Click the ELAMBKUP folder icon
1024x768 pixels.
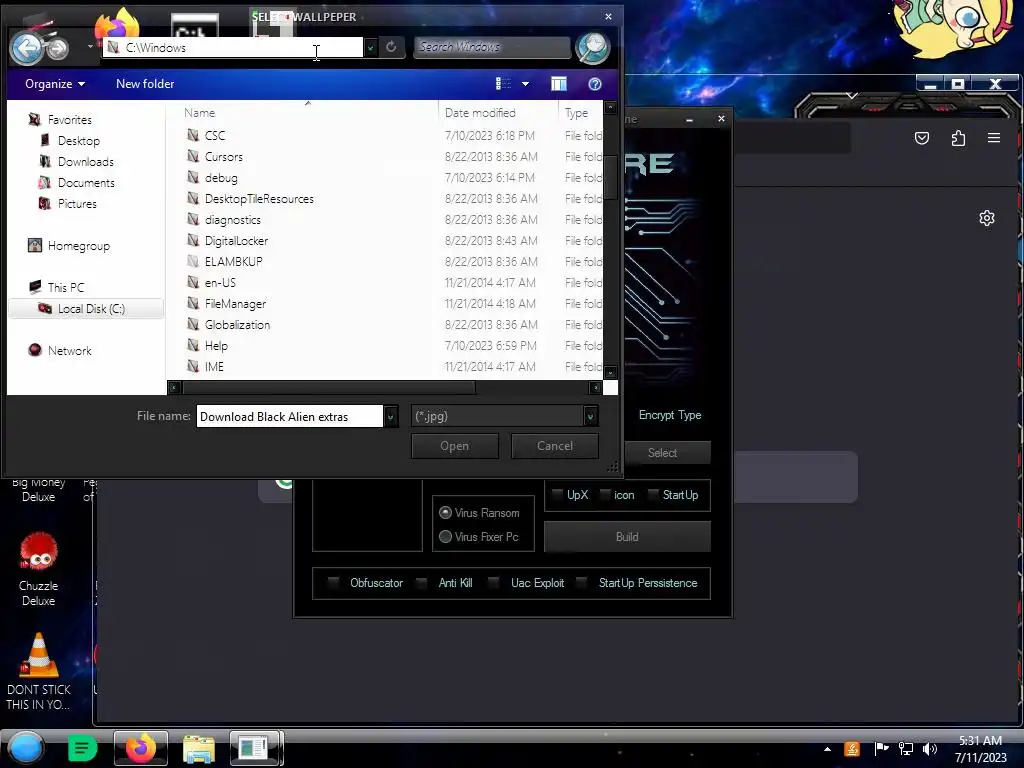coord(193,261)
